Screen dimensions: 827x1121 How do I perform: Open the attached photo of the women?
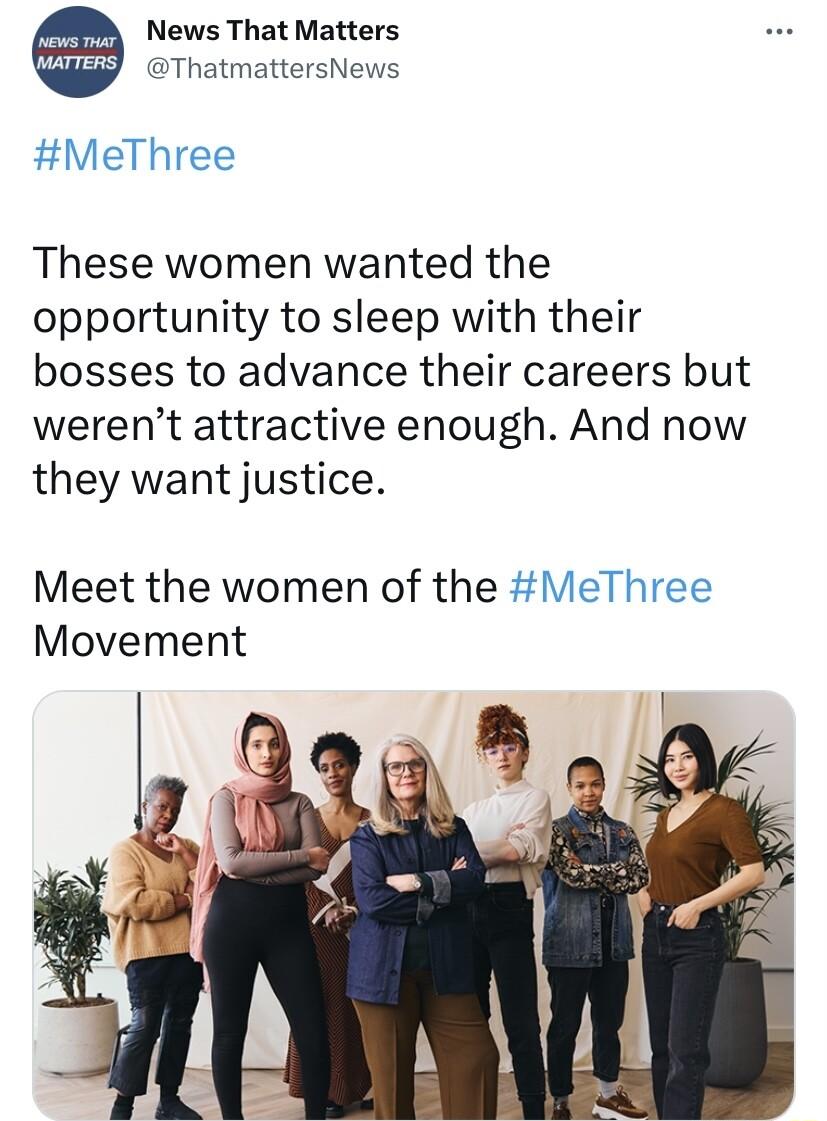[413, 900]
